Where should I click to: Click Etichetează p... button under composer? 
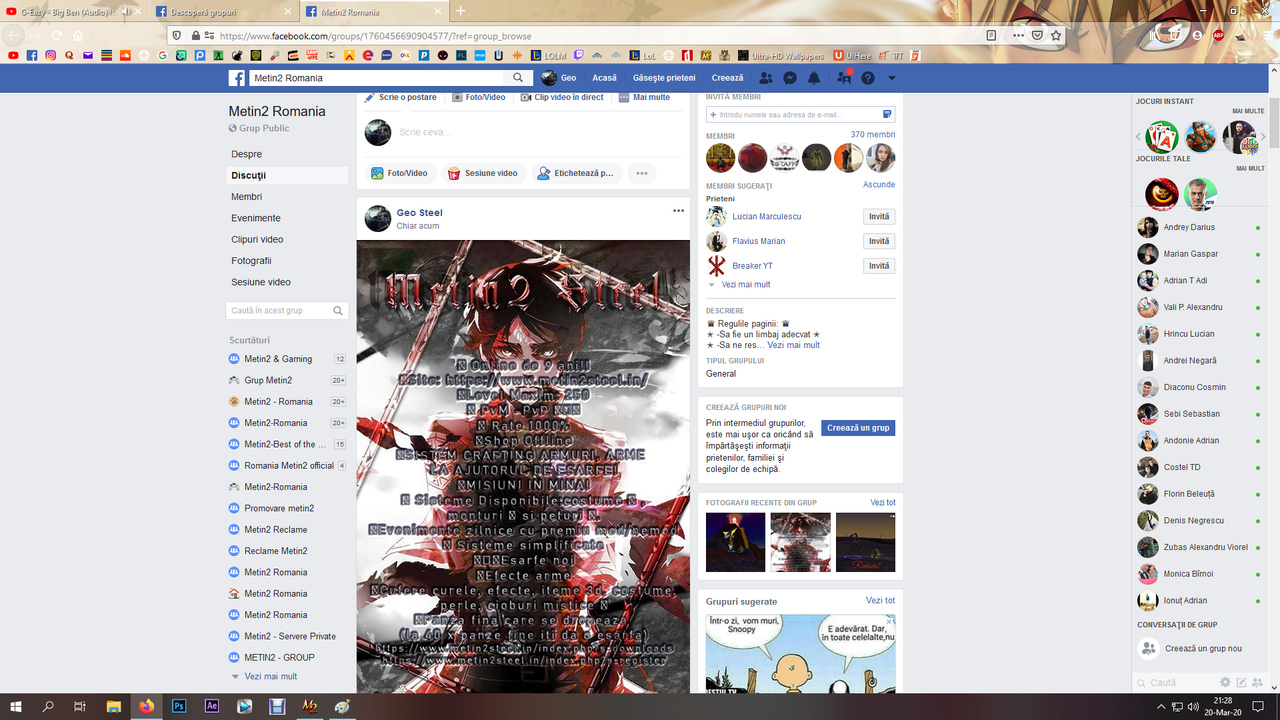(575, 173)
